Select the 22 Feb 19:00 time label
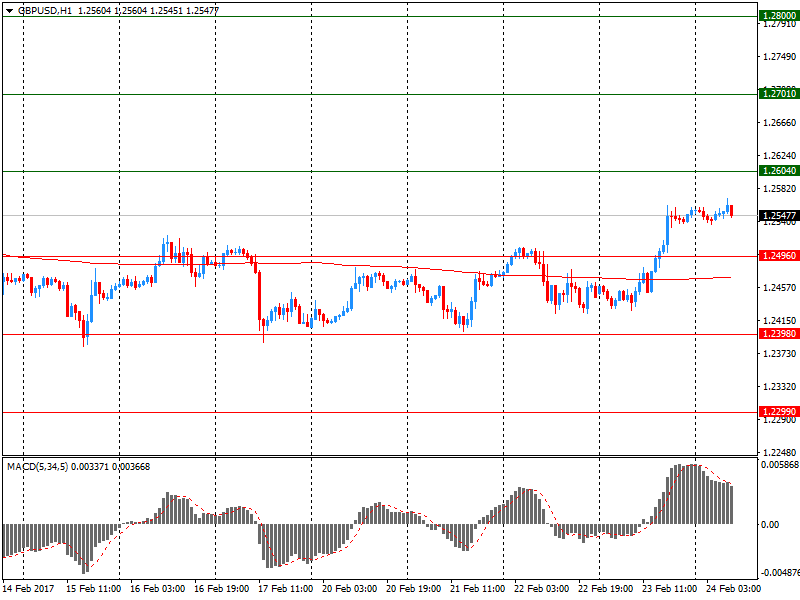This screenshot has width=800, height=600. [606, 589]
